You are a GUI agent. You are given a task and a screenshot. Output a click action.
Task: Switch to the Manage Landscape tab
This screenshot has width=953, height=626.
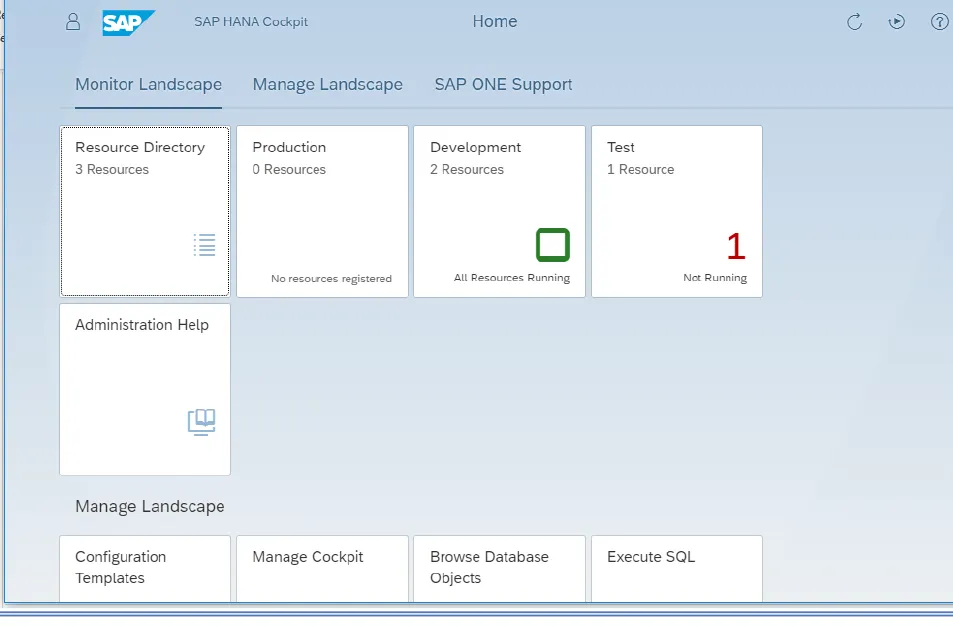[x=328, y=84]
